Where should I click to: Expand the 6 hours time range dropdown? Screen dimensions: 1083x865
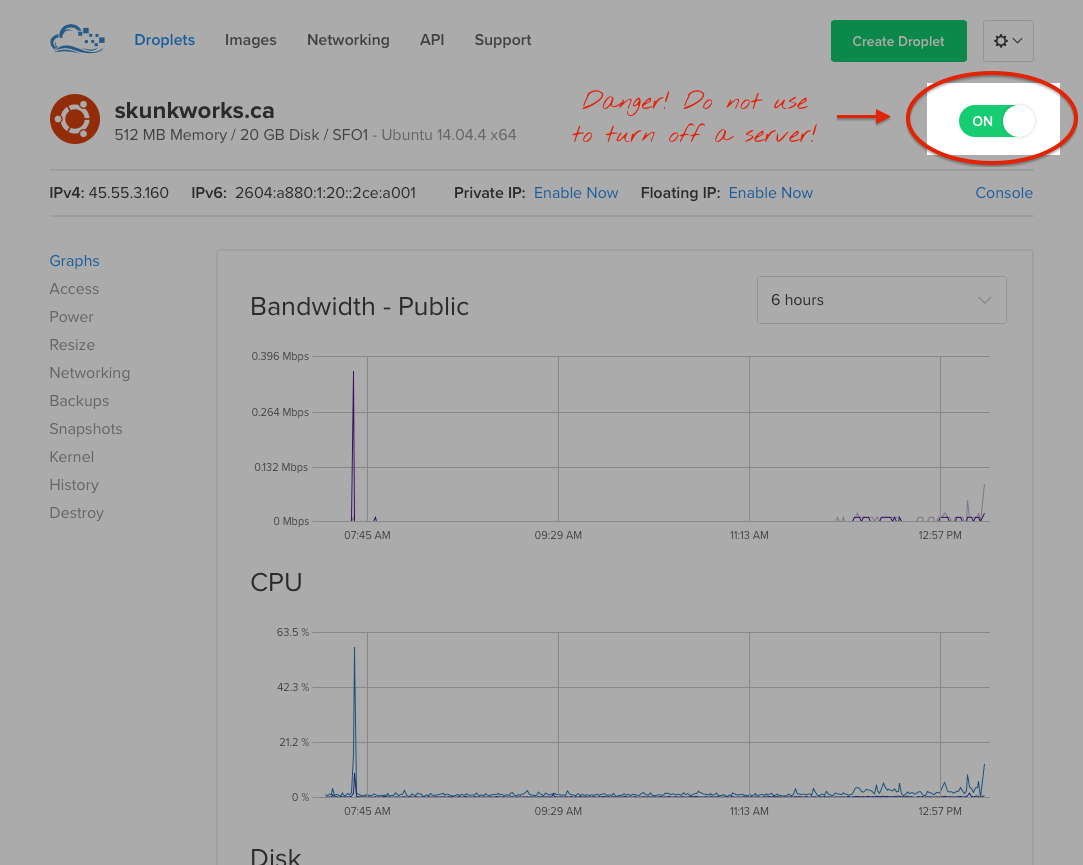(x=881, y=300)
